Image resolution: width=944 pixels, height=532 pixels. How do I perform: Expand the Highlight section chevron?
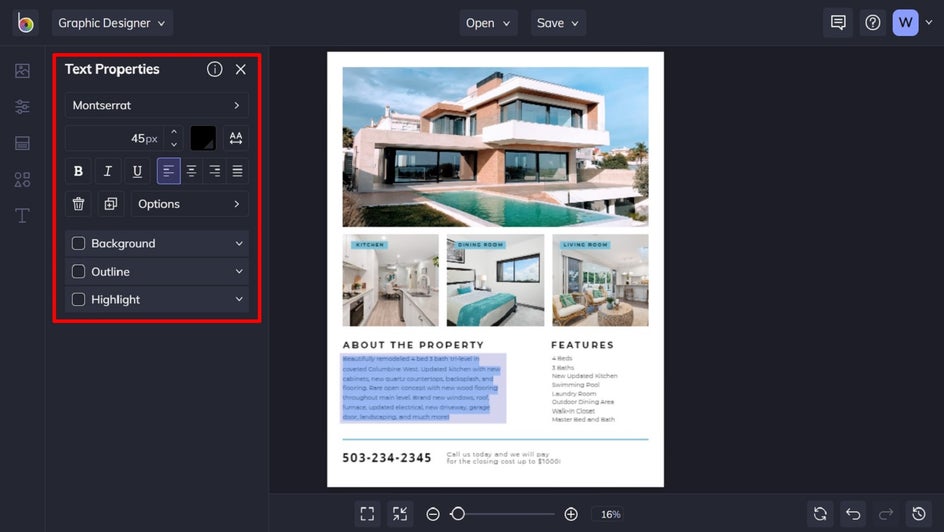239,300
